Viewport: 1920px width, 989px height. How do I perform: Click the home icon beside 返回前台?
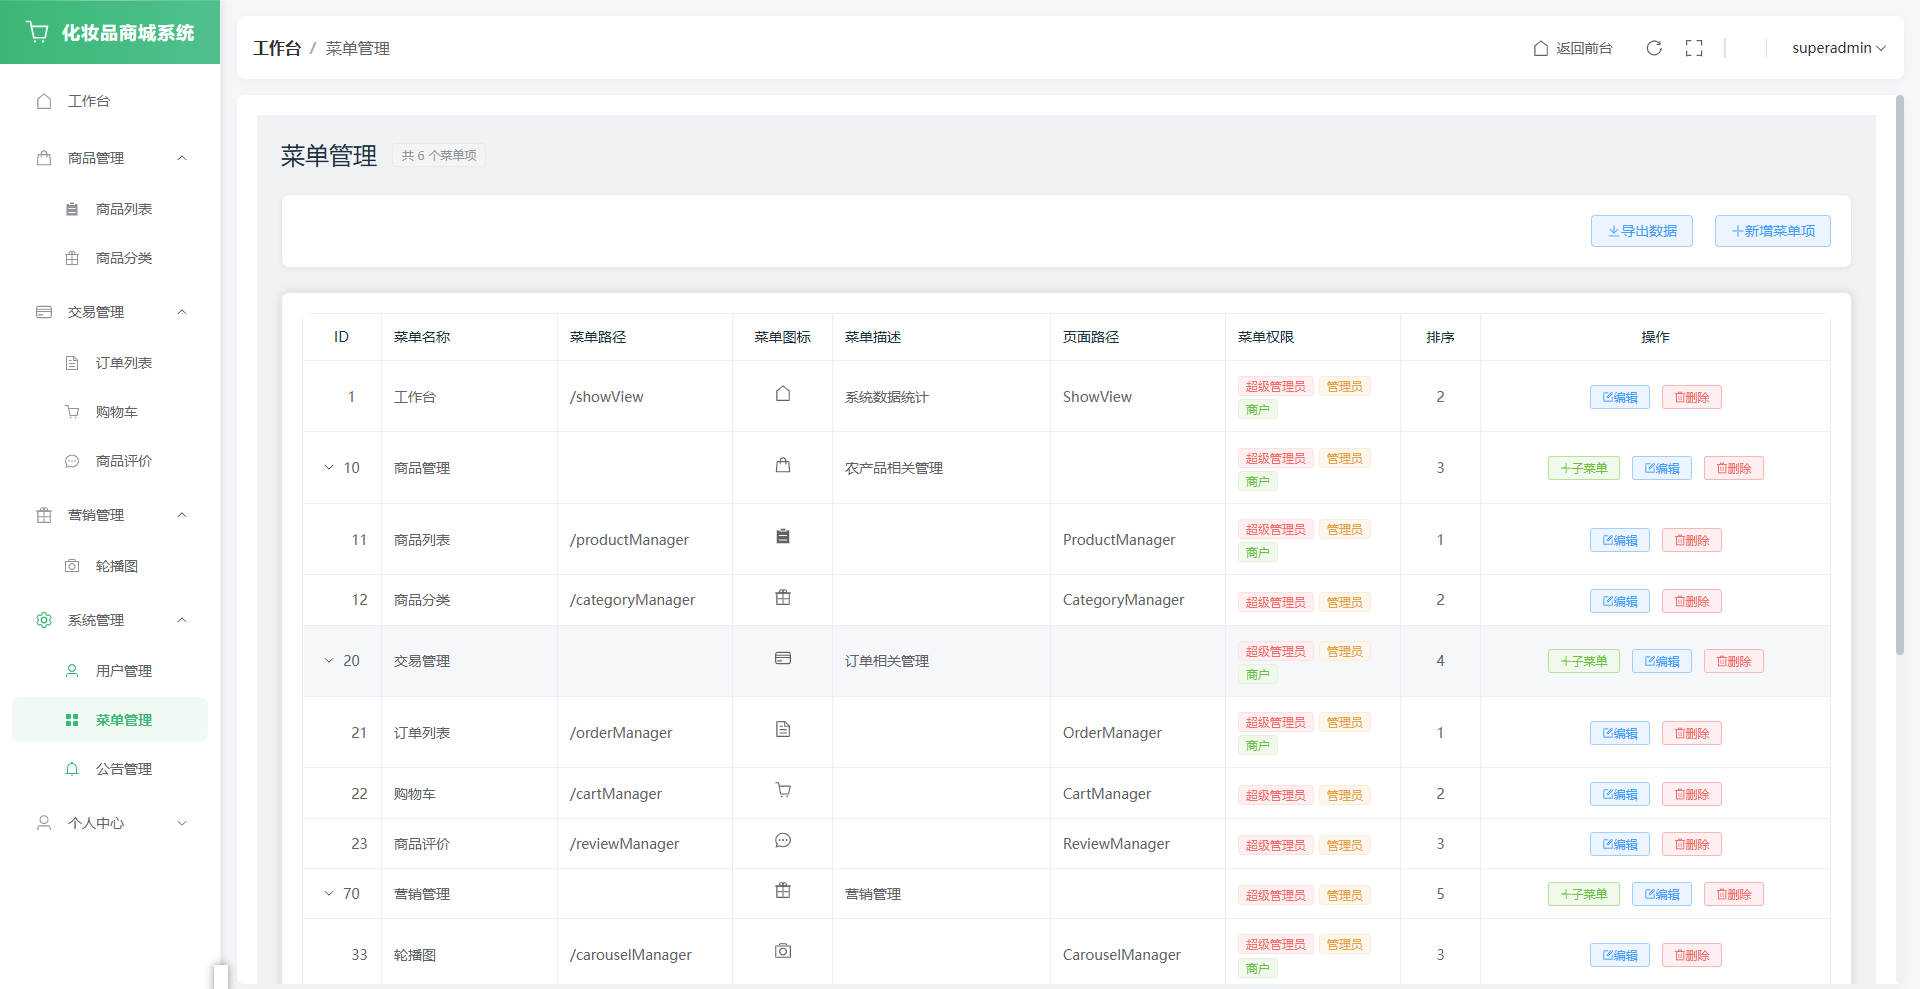pyautogui.click(x=1541, y=48)
